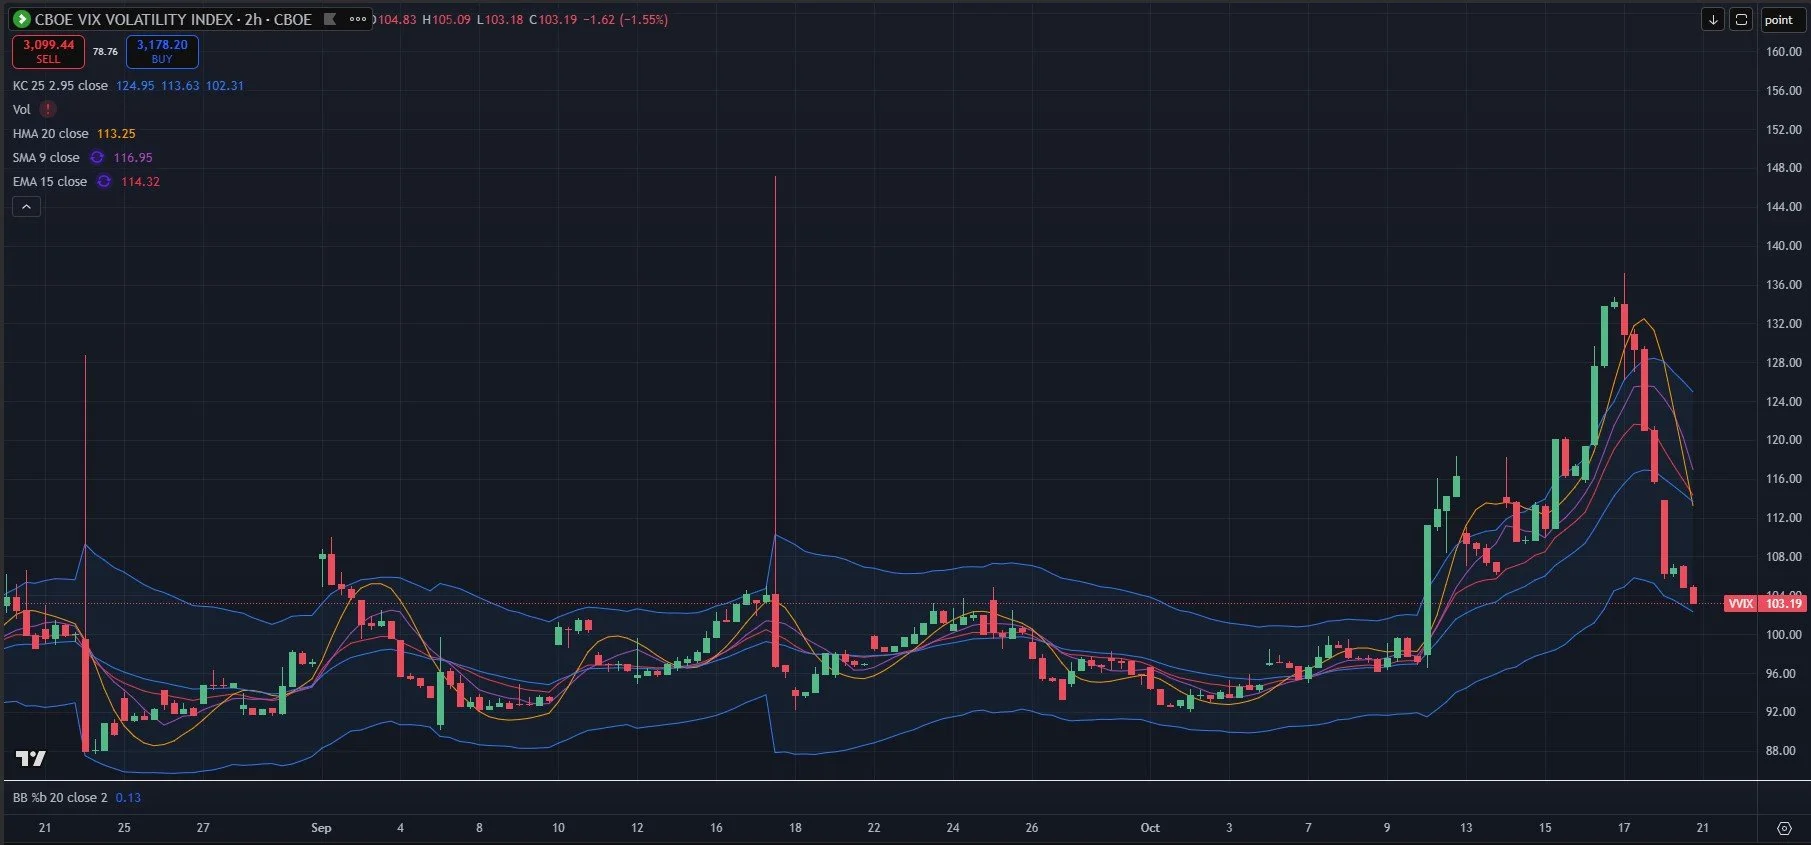Click the EMA value 114.32 in the legend

[x=140, y=182]
